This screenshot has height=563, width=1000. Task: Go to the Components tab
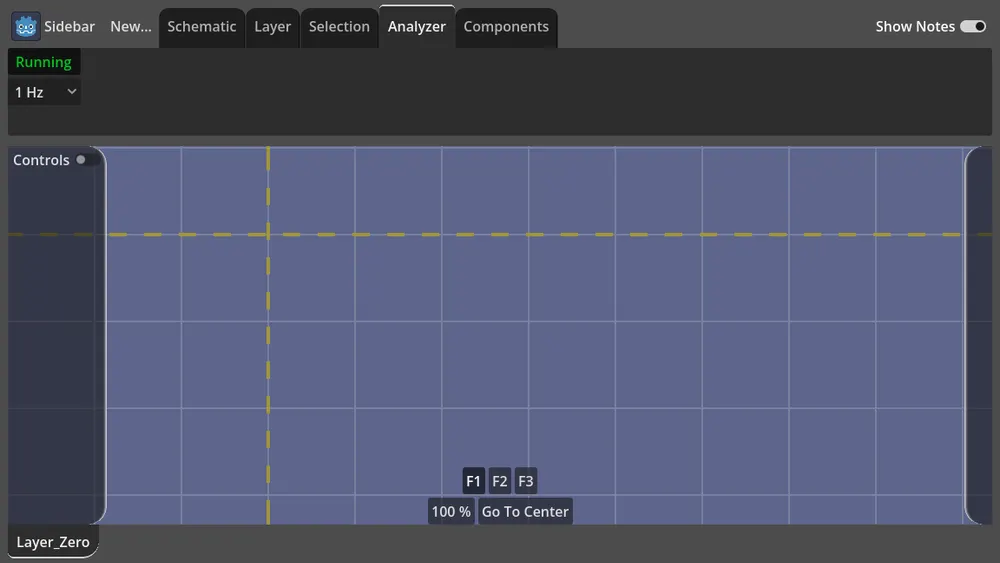pos(506,27)
